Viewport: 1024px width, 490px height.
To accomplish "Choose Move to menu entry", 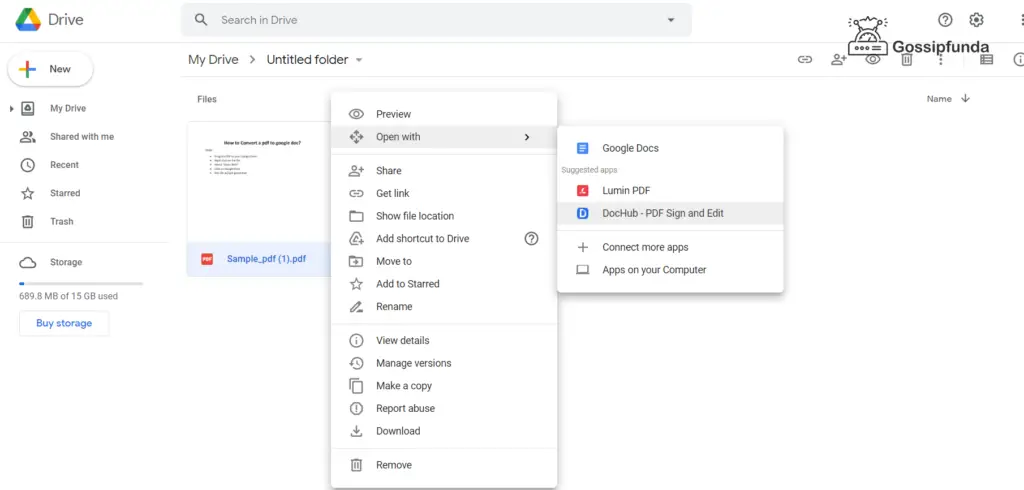I will [444, 261].
